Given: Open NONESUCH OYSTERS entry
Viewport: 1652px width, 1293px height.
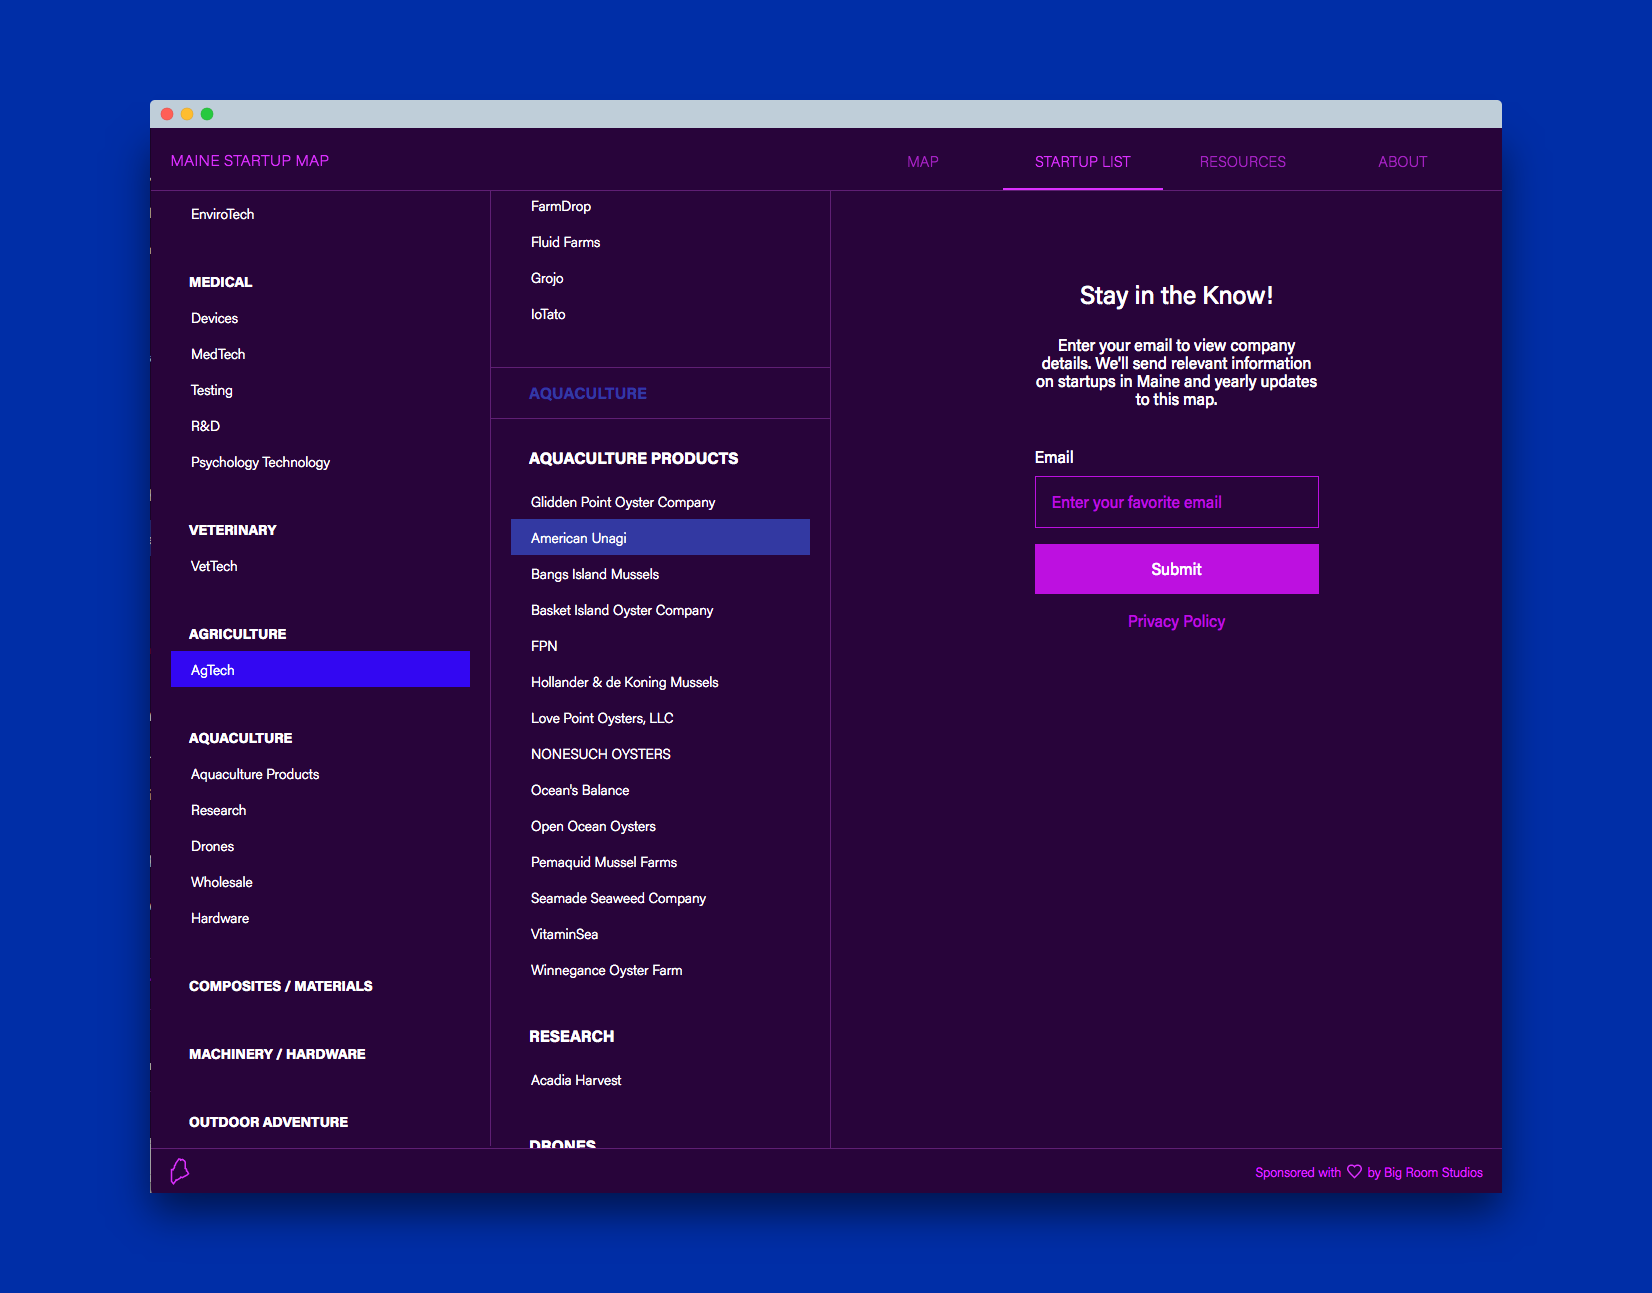Looking at the screenshot, I should tap(600, 754).
